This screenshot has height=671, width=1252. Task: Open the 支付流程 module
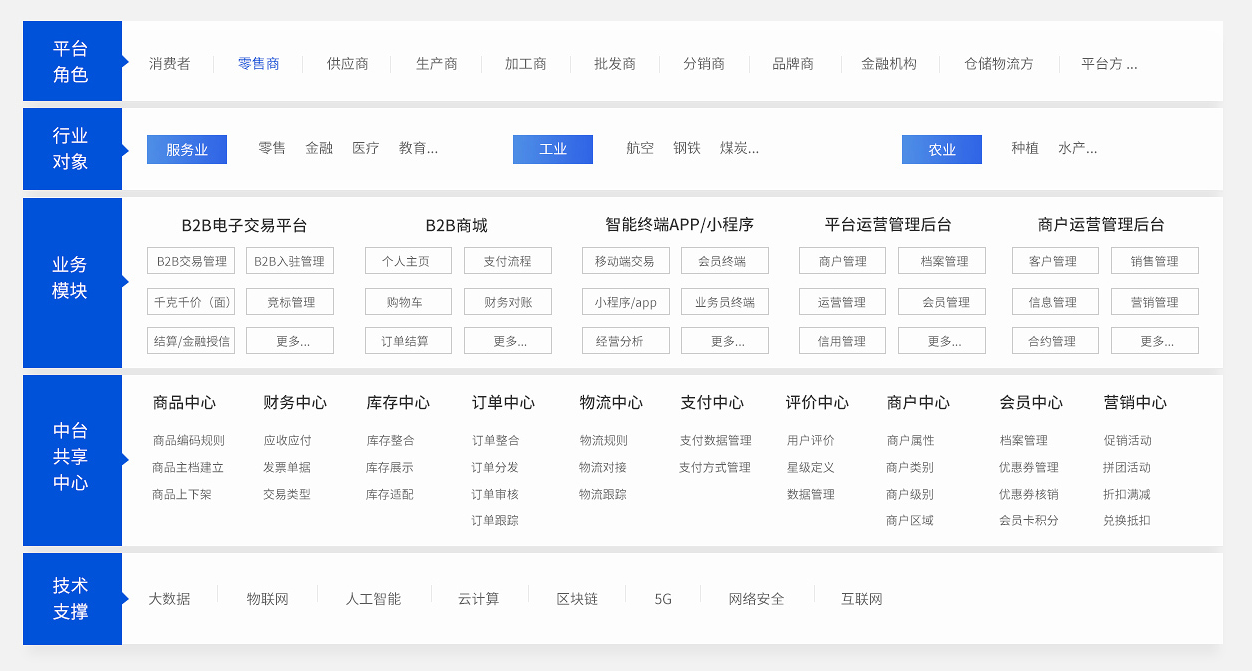point(508,261)
